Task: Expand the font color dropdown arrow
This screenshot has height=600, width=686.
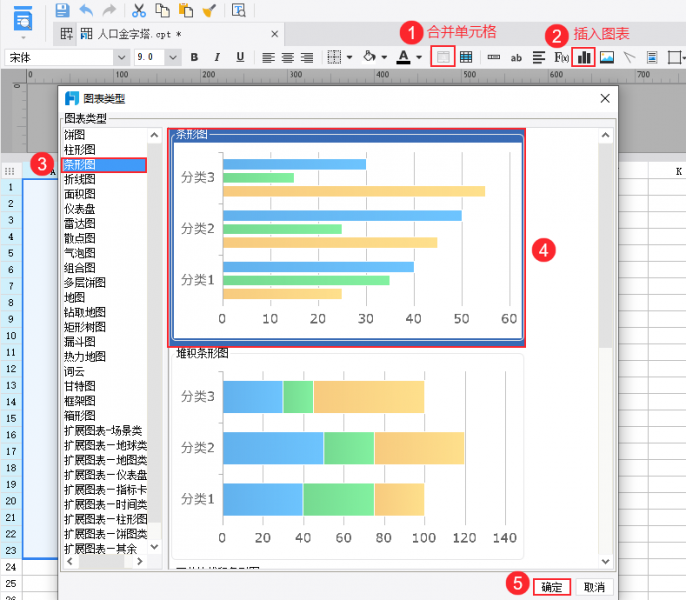Action: 419,57
